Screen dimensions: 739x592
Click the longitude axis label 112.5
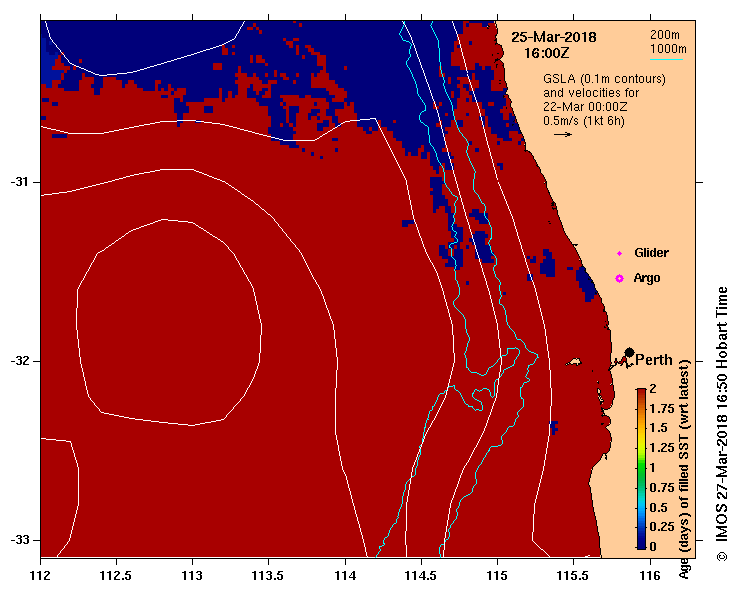[116, 576]
